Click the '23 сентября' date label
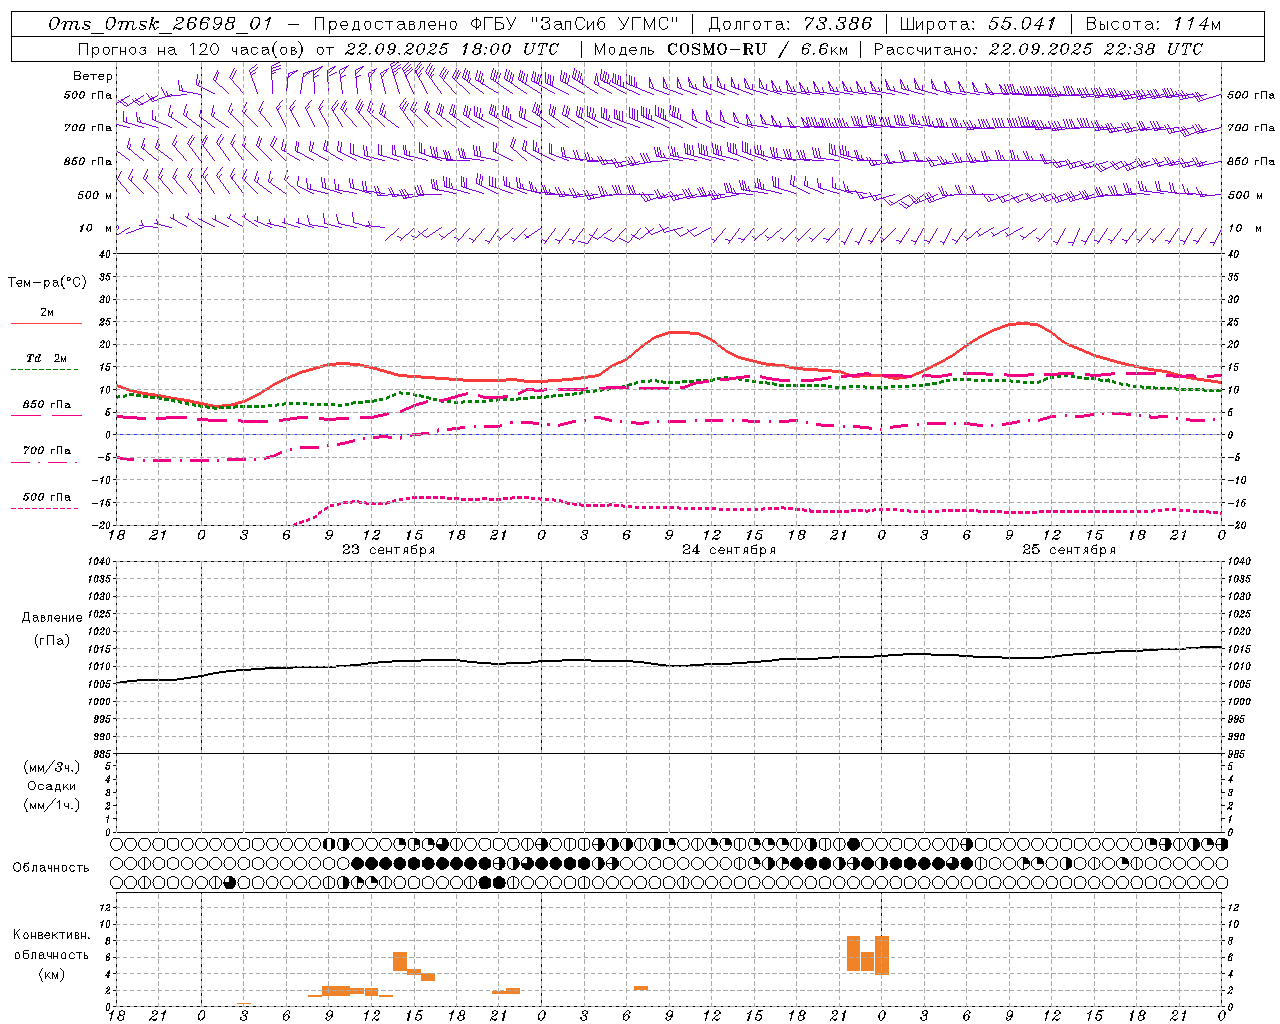This screenshot has width=1280, height=1024. tap(388, 550)
